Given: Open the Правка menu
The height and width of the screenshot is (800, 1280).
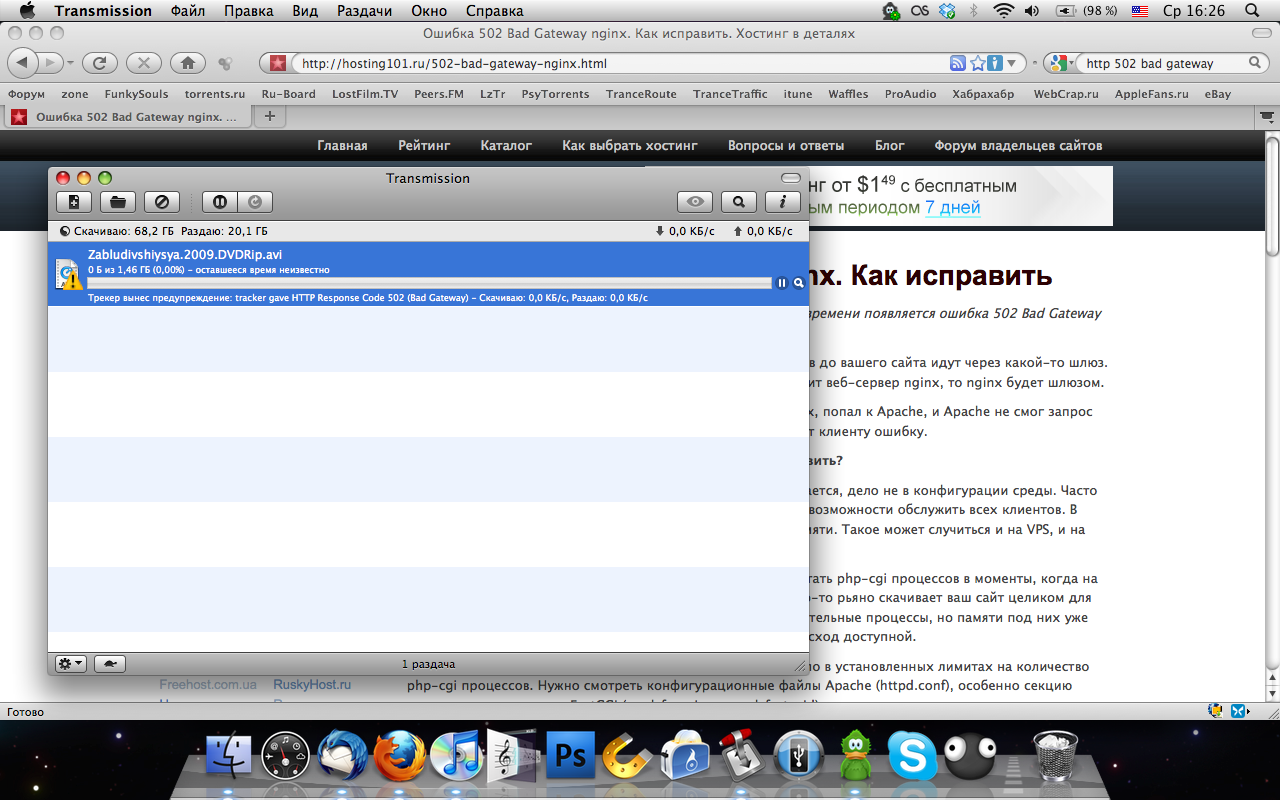Looking at the screenshot, I should tap(249, 11).
